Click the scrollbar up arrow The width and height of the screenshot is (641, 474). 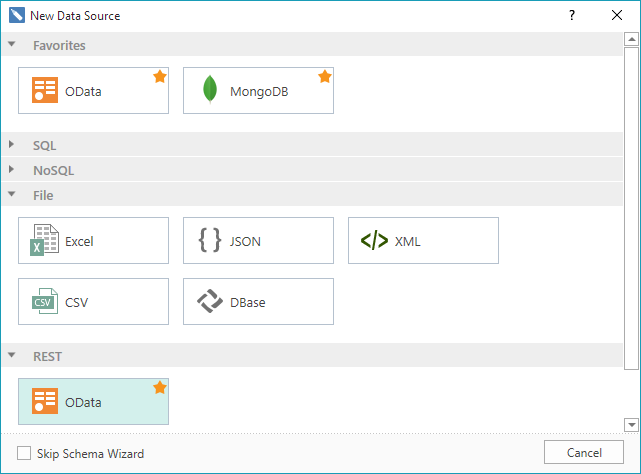(632, 39)
